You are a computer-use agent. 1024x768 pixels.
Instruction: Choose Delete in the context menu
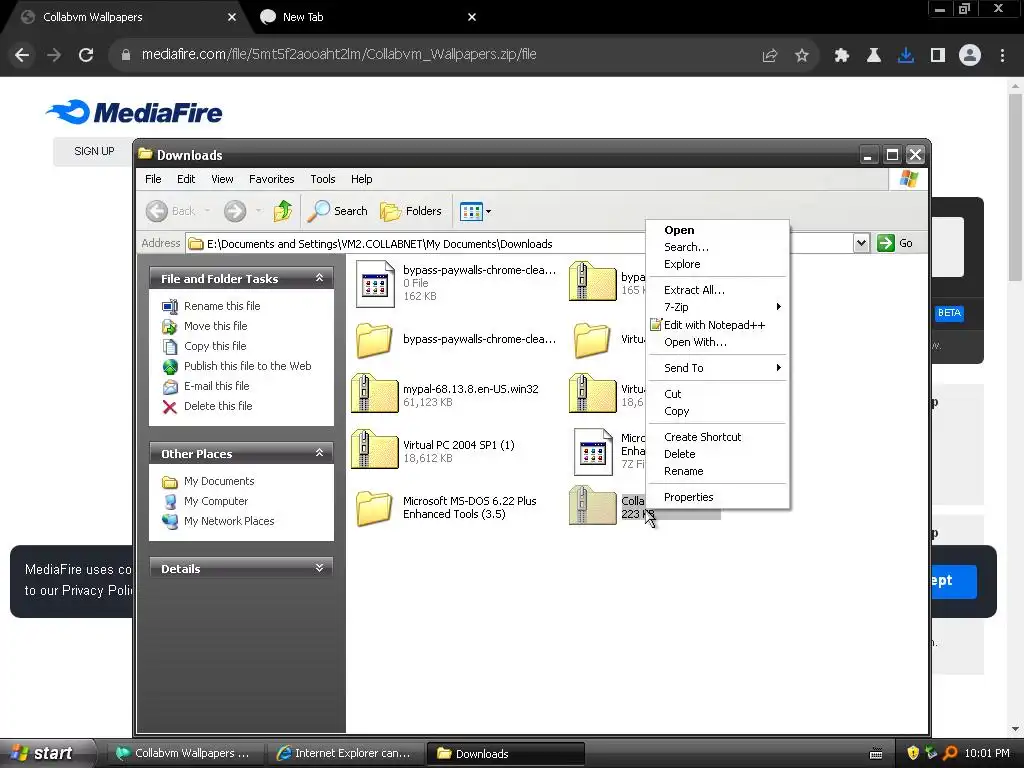pyautogui.click(x=717, y=454)
